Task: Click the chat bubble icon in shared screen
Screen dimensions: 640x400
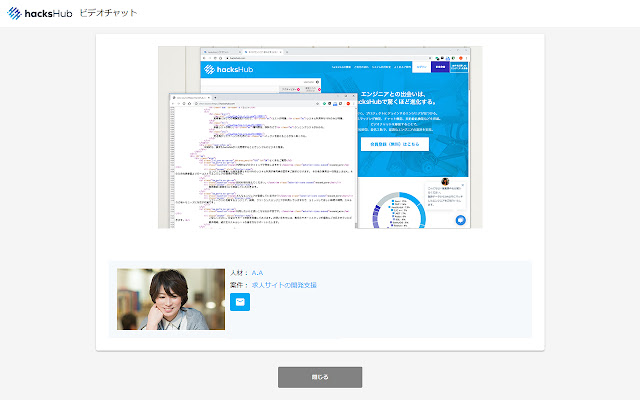Action: (x=460, y=220)
